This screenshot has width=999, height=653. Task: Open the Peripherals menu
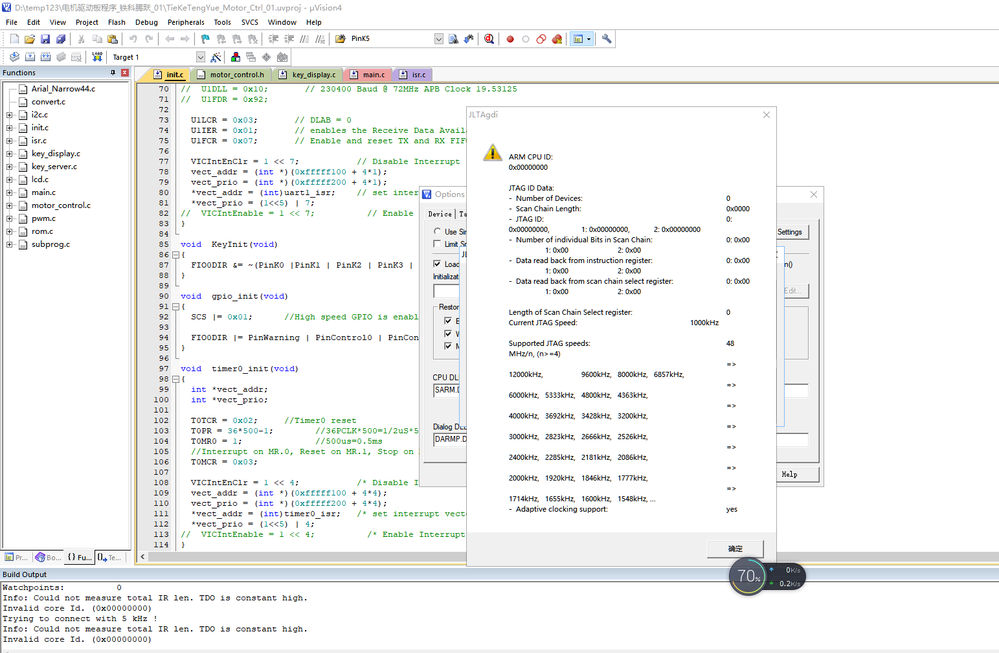[x=187, y=21]
